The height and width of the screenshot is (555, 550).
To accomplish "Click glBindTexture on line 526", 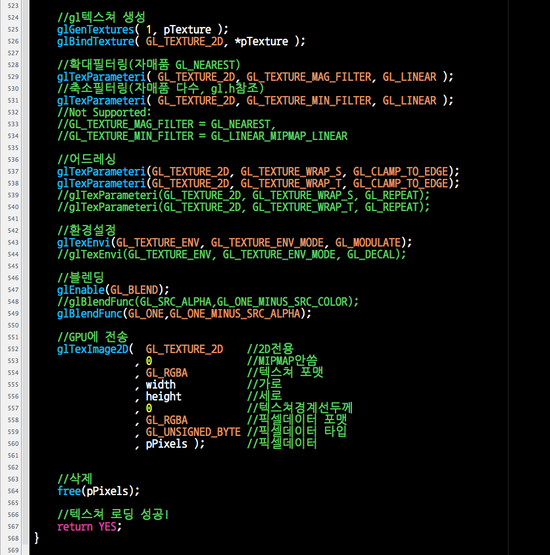I will point(96,41).
